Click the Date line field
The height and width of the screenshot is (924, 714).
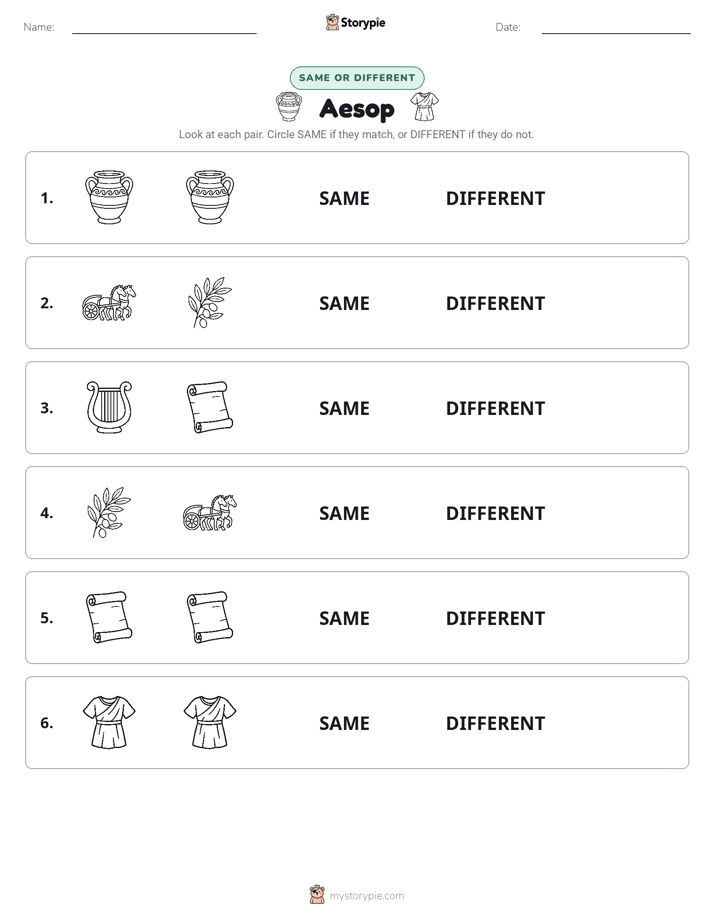click(616, 27)
